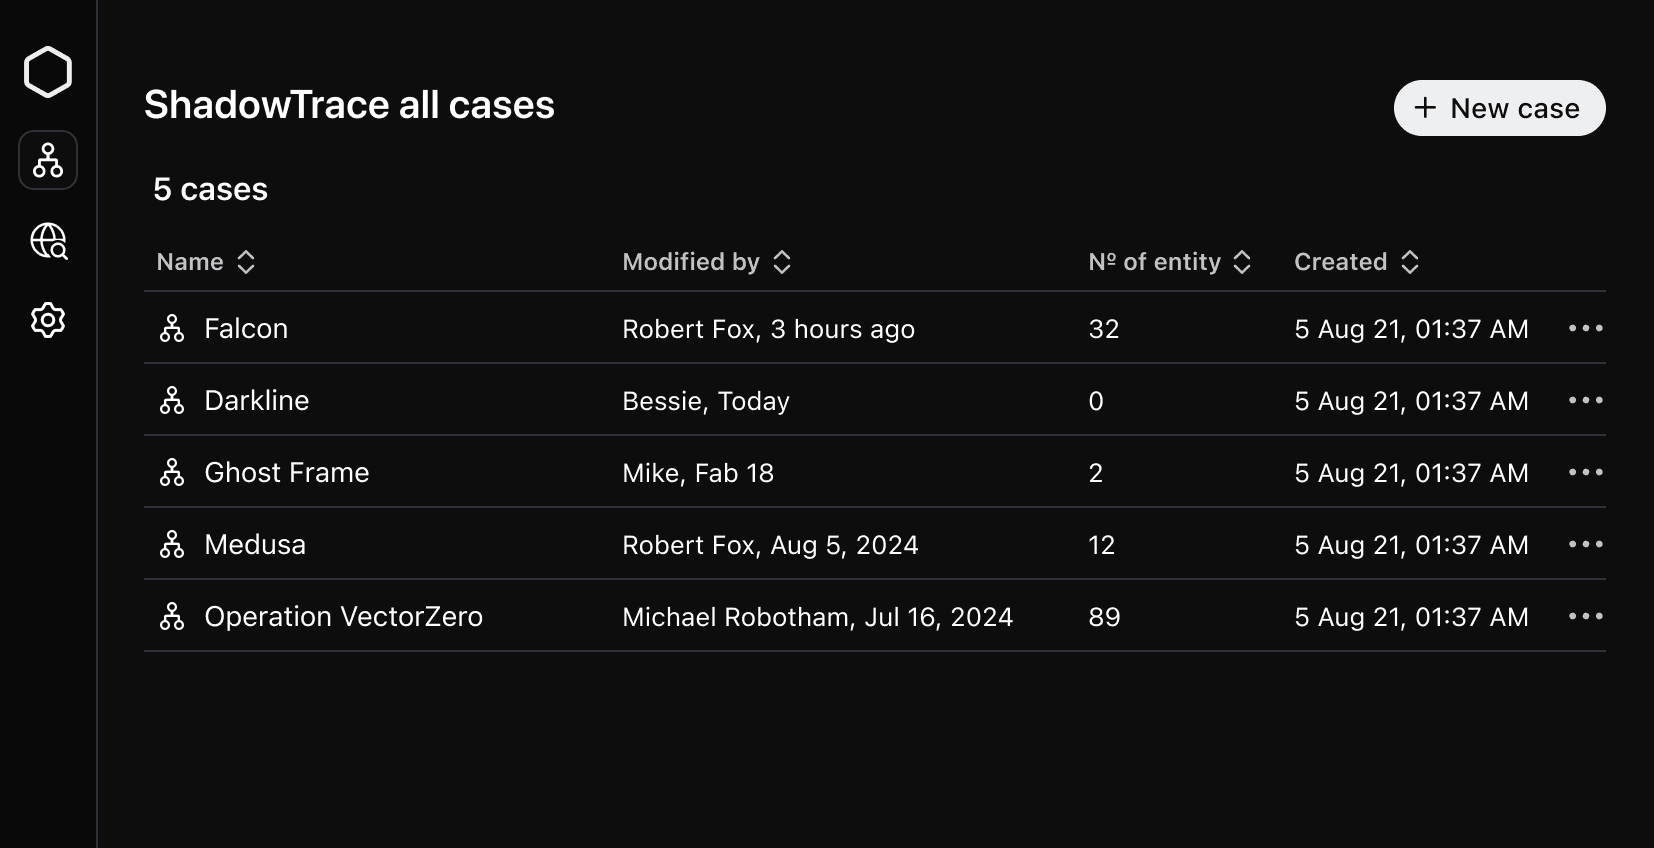Open the three-dot menu for Darkline

pyautogui.click(x=1585, y=400)
